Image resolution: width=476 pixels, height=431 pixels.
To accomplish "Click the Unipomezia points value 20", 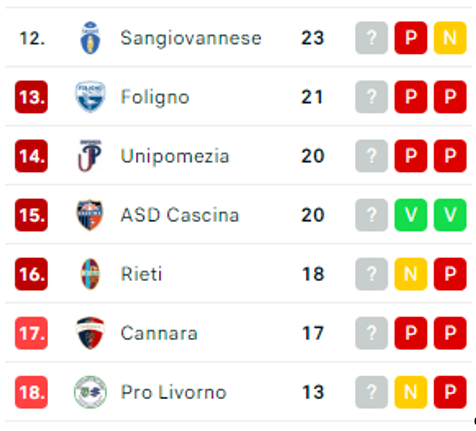I will coord(312,156).
